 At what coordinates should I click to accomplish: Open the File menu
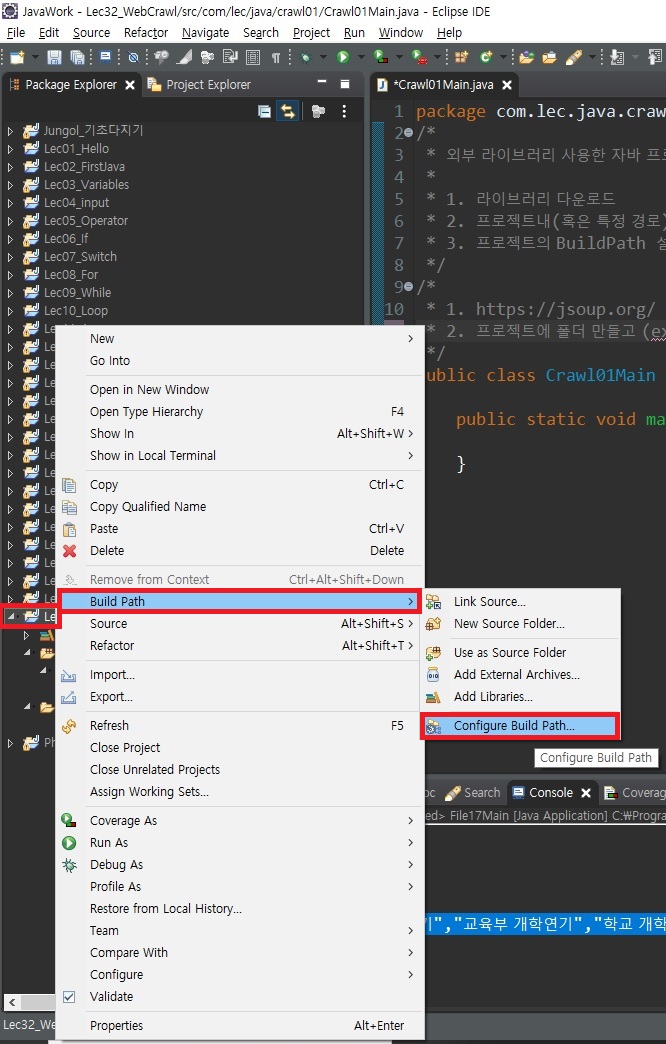pos(15,33)
